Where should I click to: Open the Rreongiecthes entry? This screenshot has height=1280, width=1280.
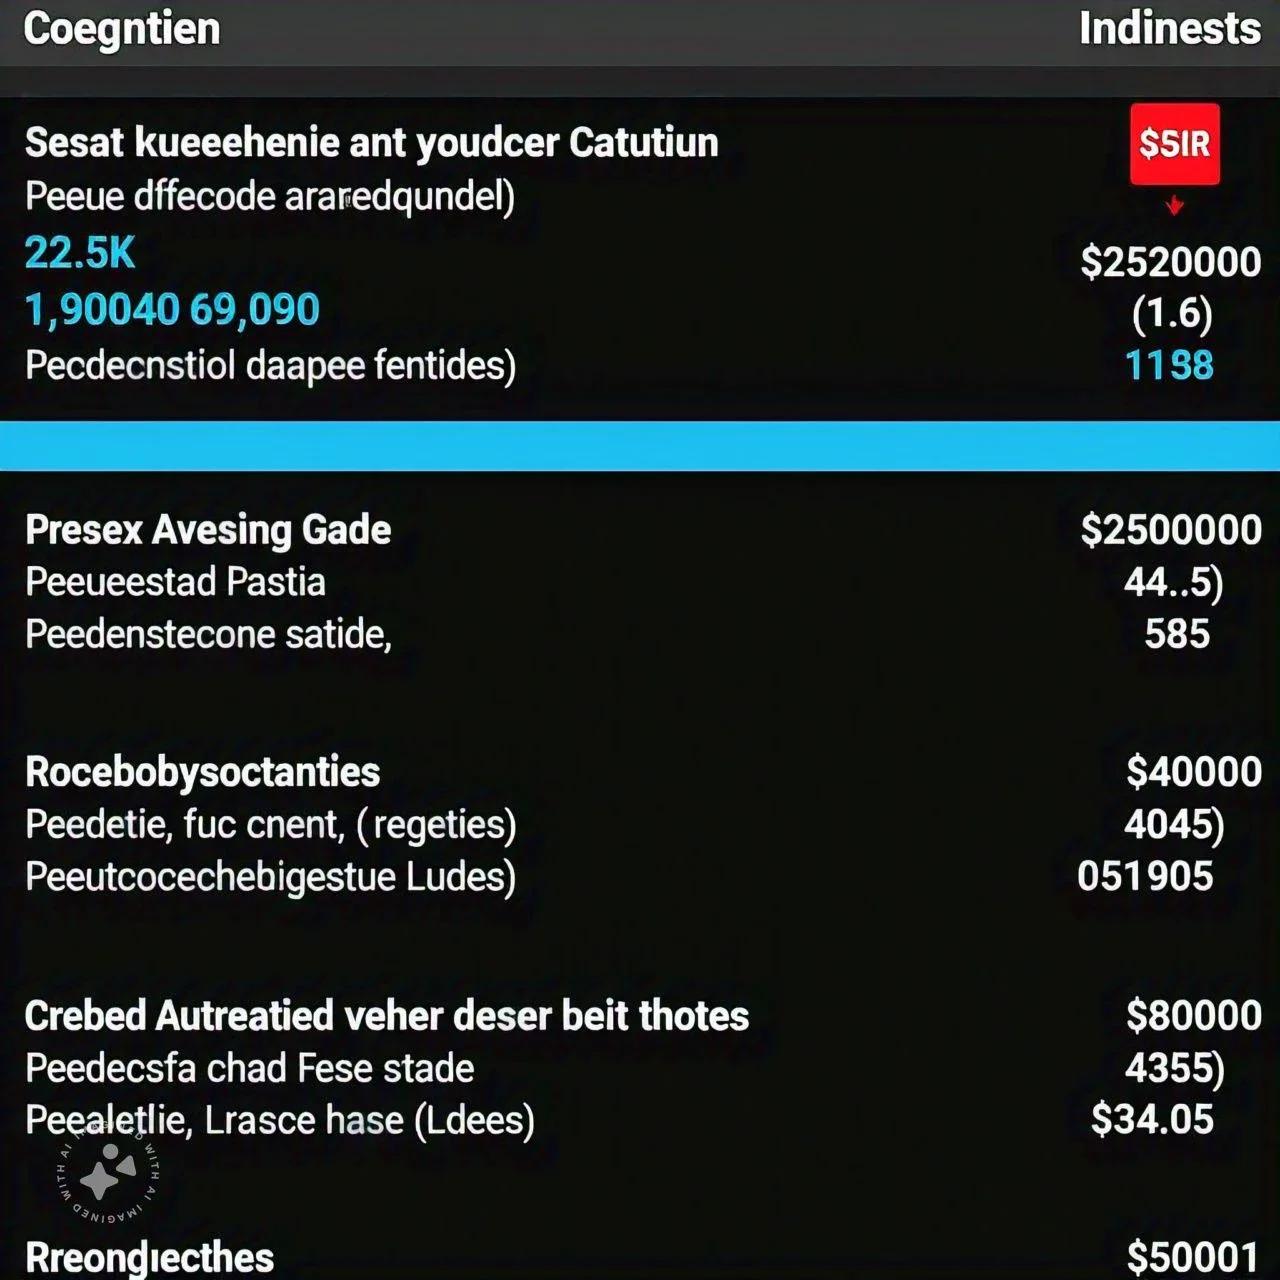(149, 1258)
